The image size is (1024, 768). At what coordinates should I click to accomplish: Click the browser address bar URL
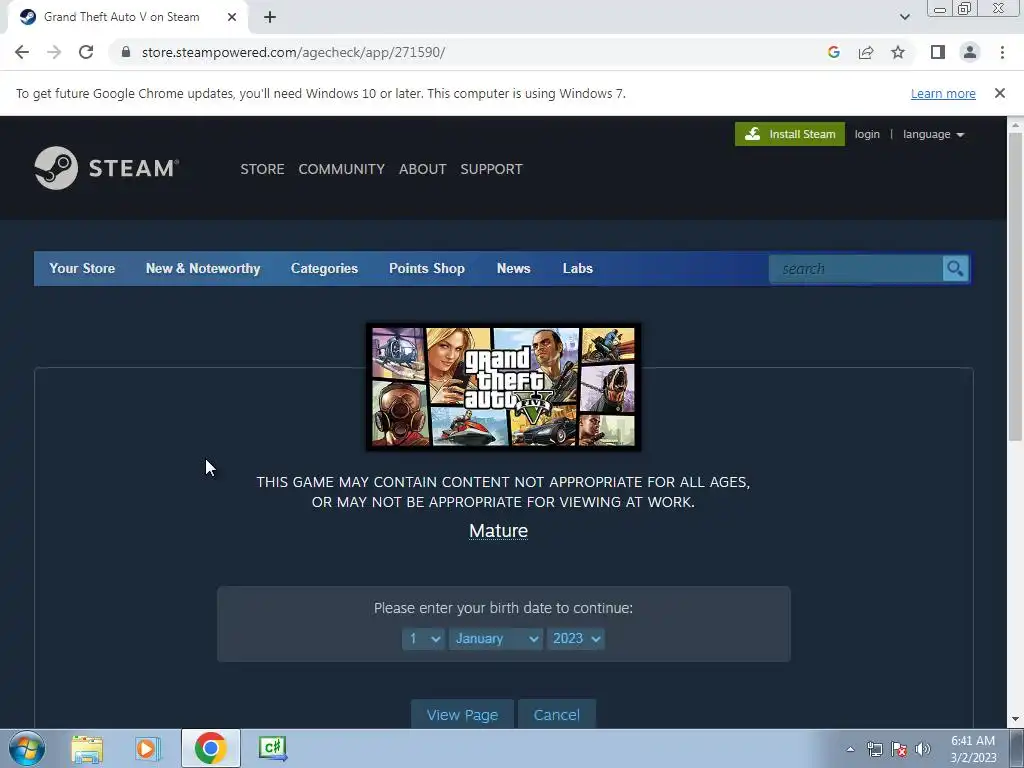[293, 52]
